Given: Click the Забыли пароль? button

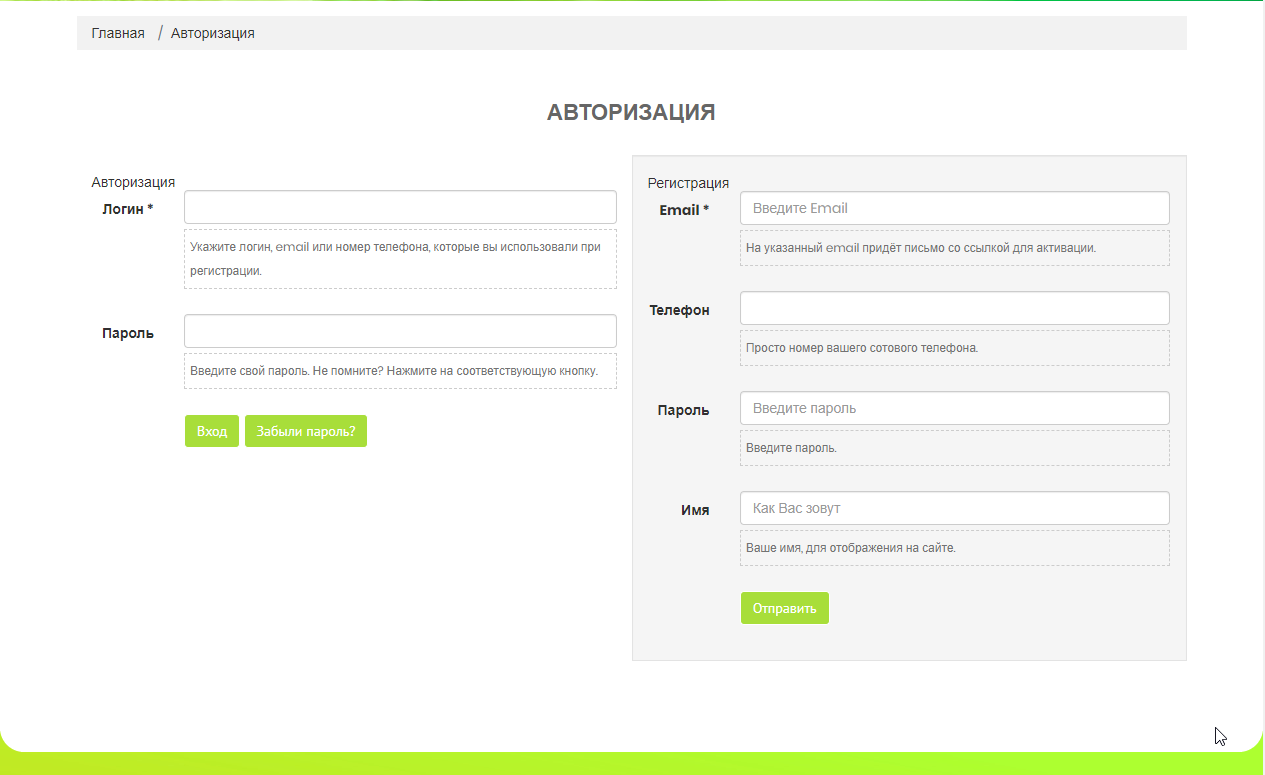Looking at the screenshot, I should [305, 431].
